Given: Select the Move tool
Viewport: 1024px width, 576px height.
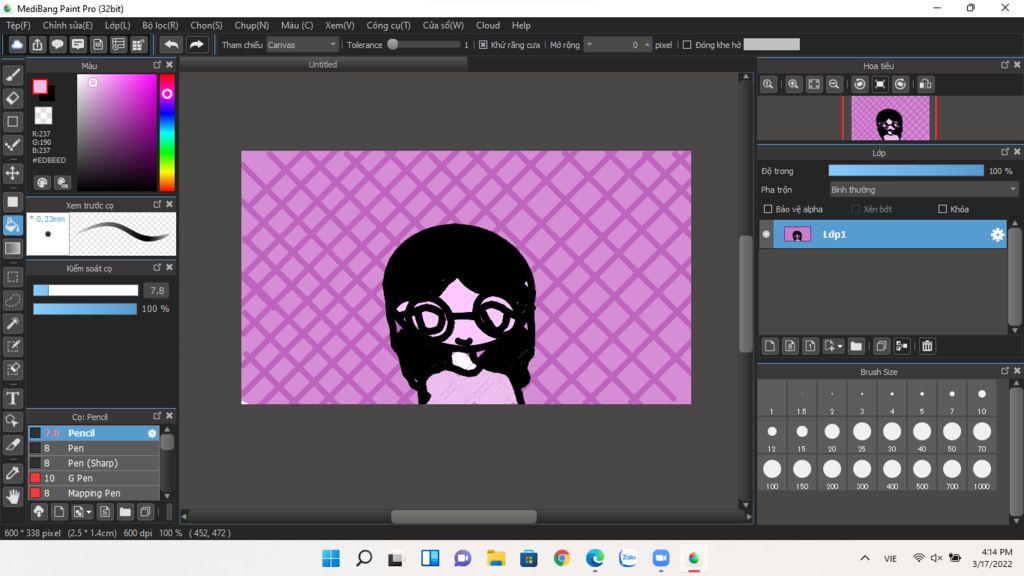Looking at the screenshot, I should [x=12, y=173].
